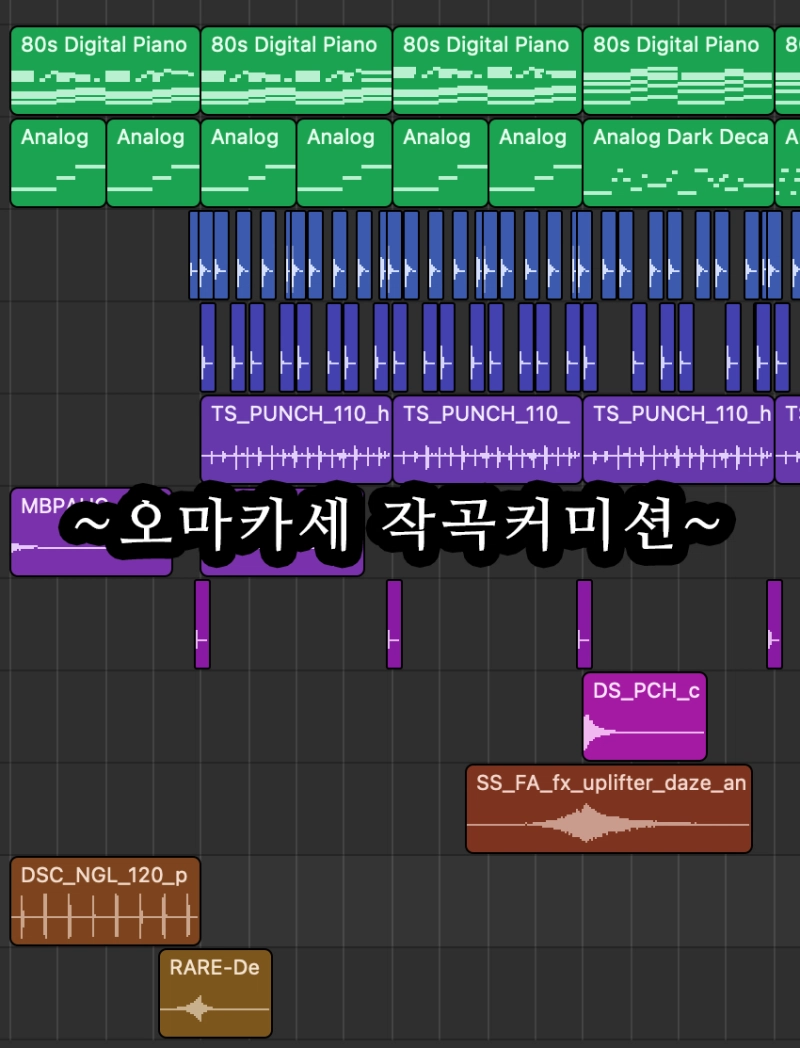Pick the fourth 80s Digital Piano region
800x1048 pixels.
pyautogui.click(x=678, y=70)
